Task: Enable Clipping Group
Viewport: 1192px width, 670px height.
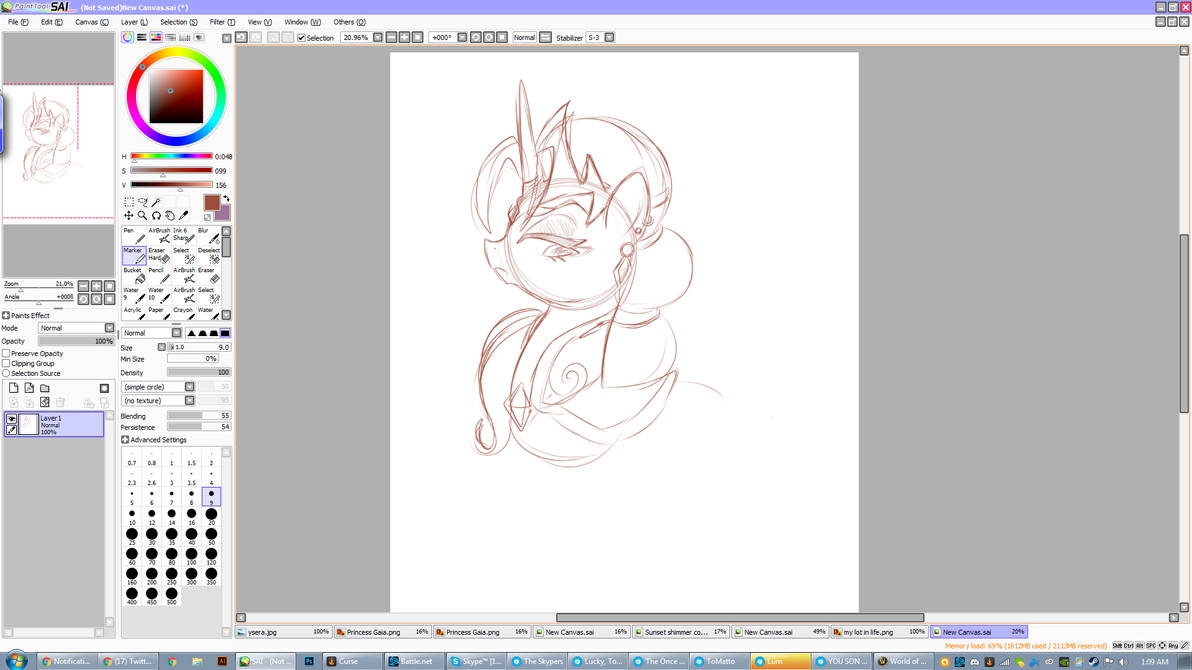Action: [x=6, y=364]
